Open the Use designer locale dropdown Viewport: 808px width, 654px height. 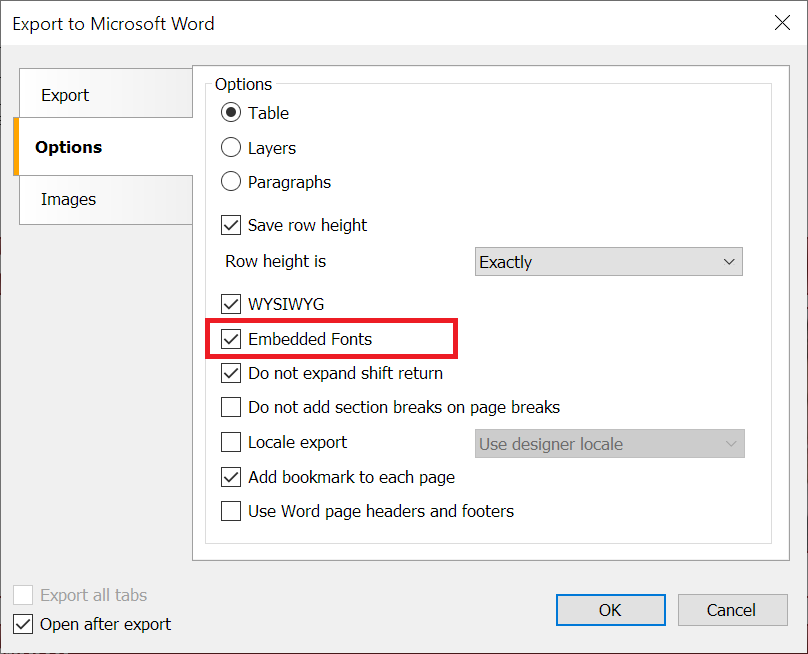pyautogui.click(x=608, y=444)
